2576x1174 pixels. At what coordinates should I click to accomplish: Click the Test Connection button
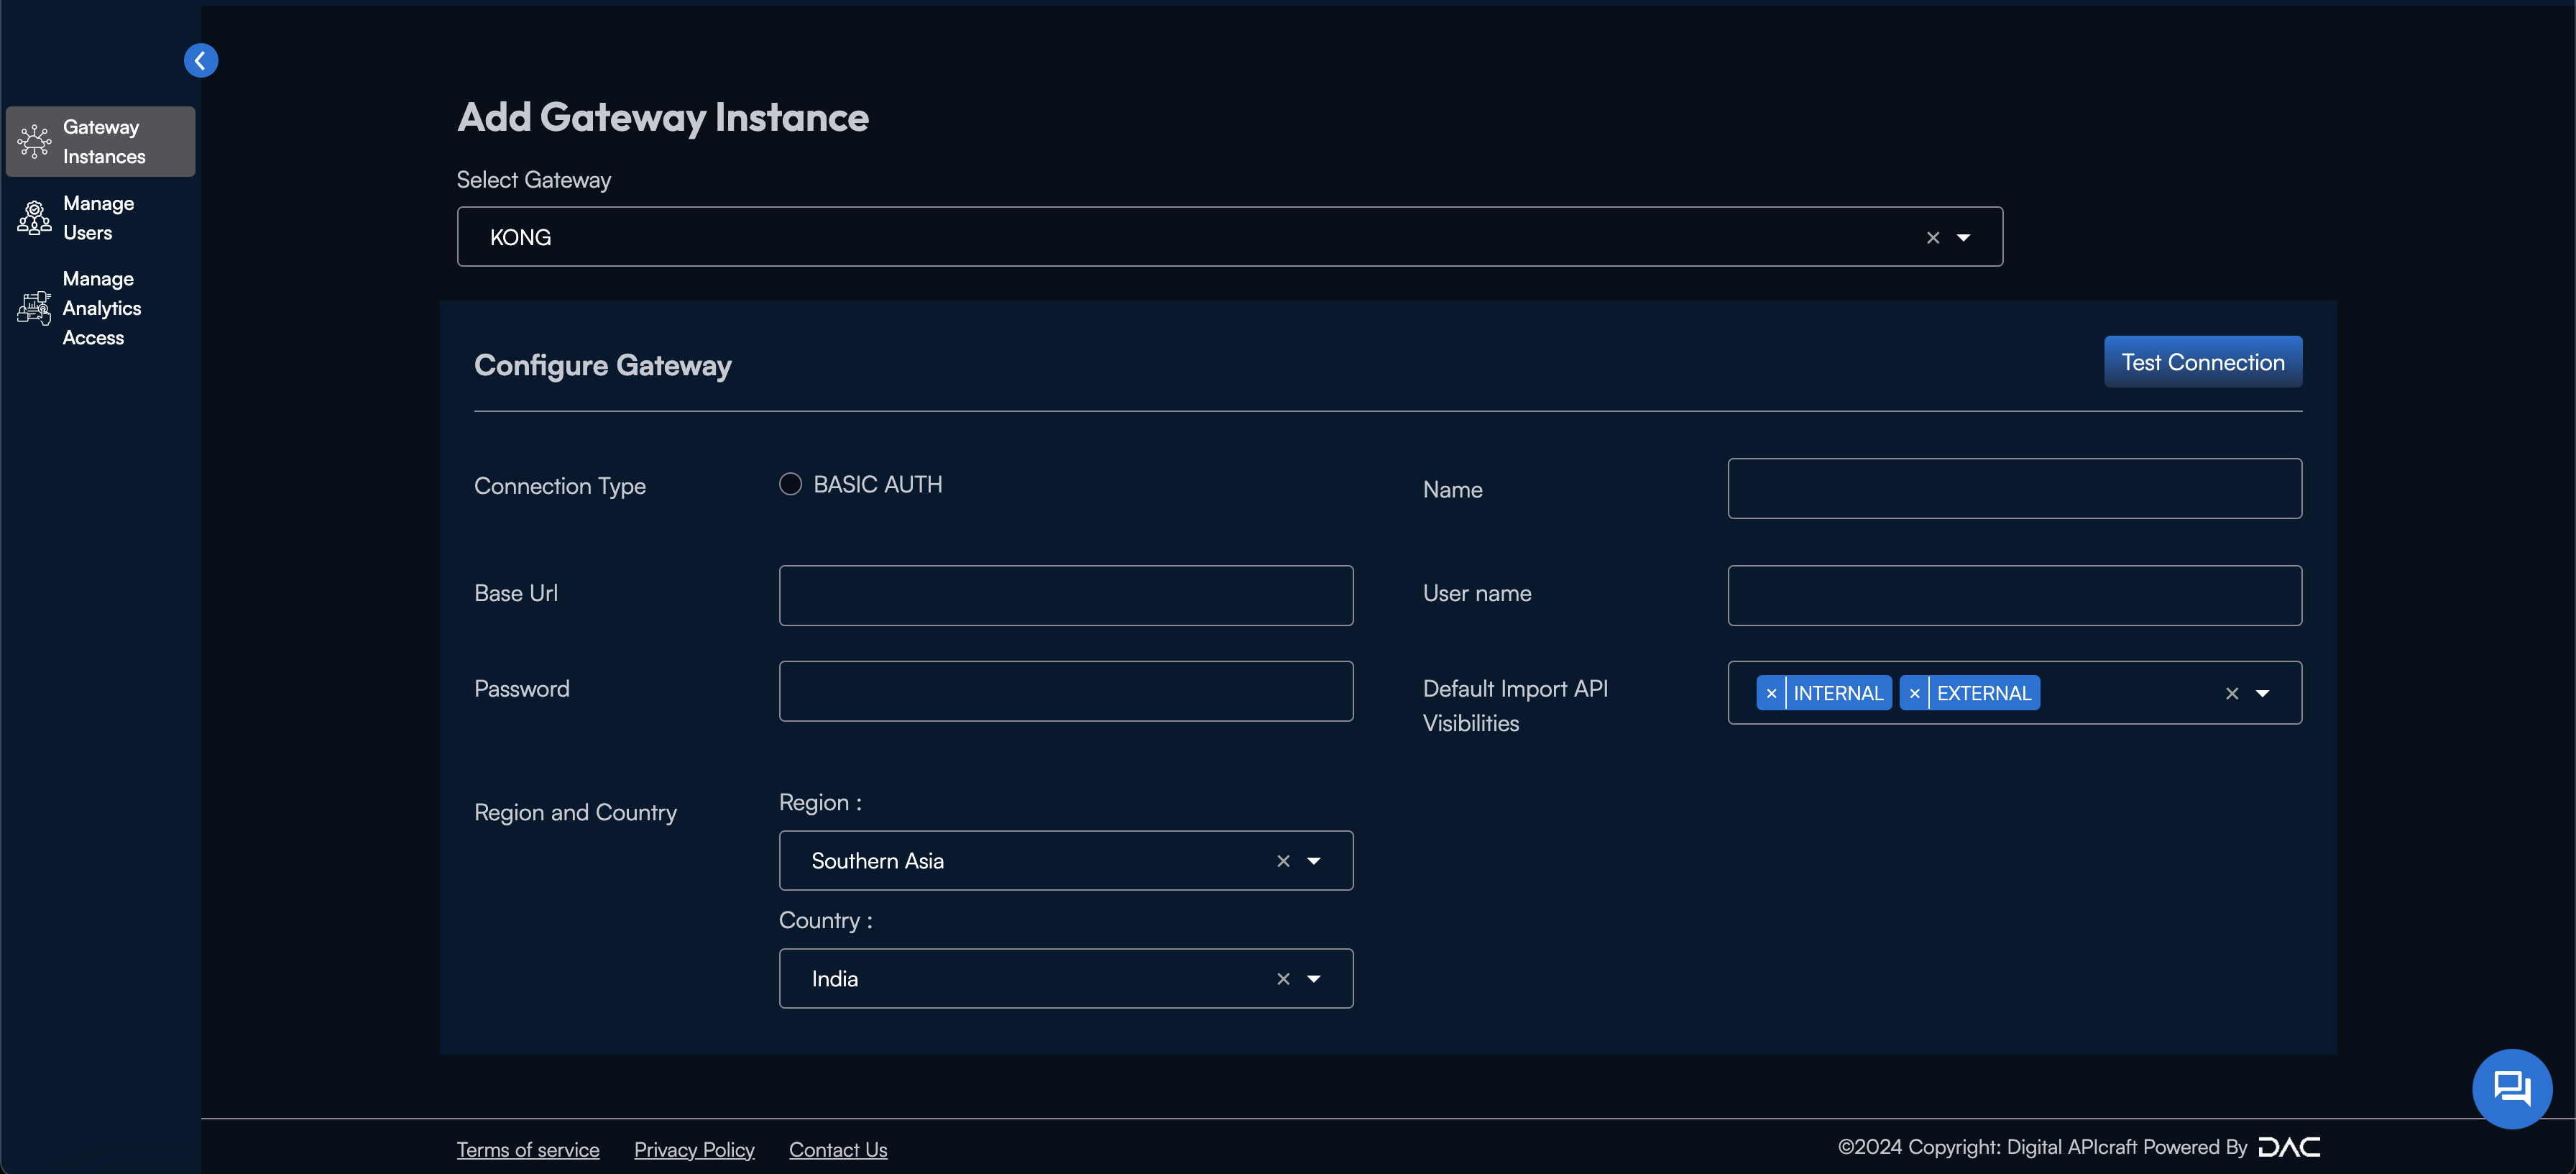tap(2203, 360)
